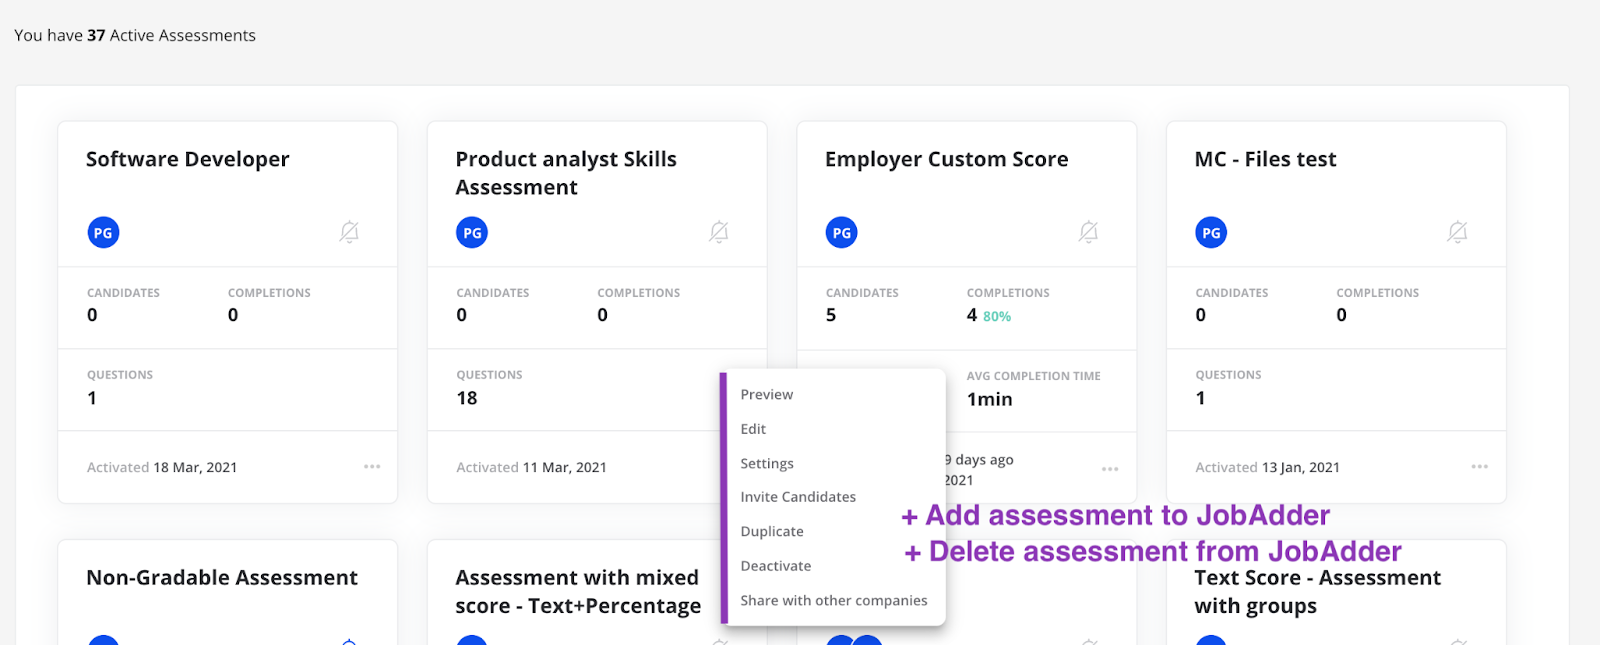1600x645 pixels.
Task: Open Settings from the context menu
Action: pos(767,463)
